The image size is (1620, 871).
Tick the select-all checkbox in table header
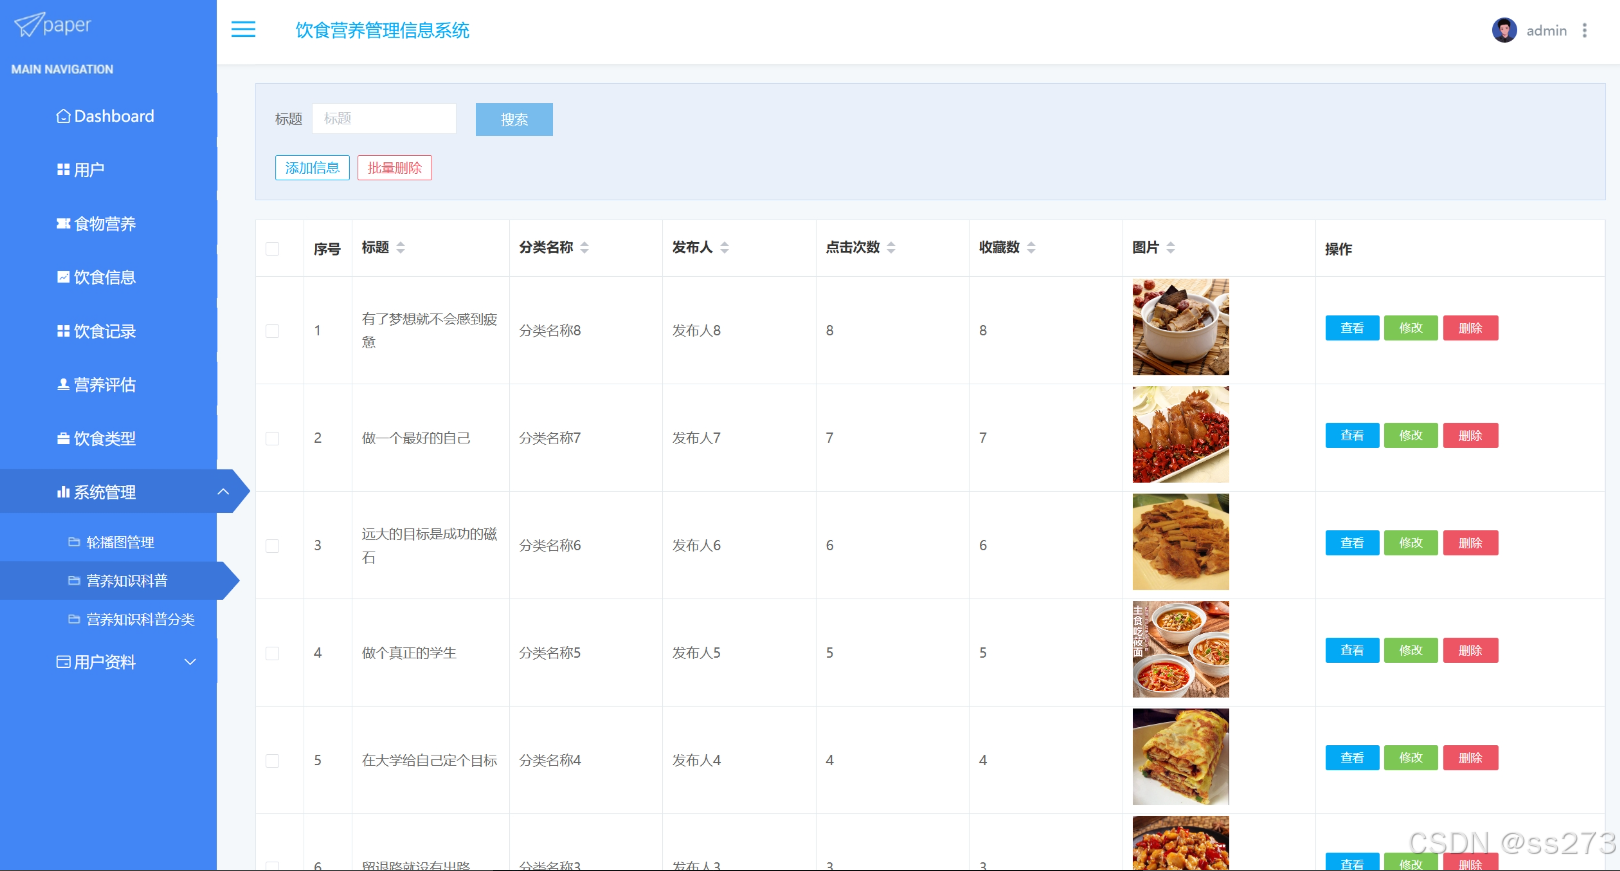click(272, 248)
